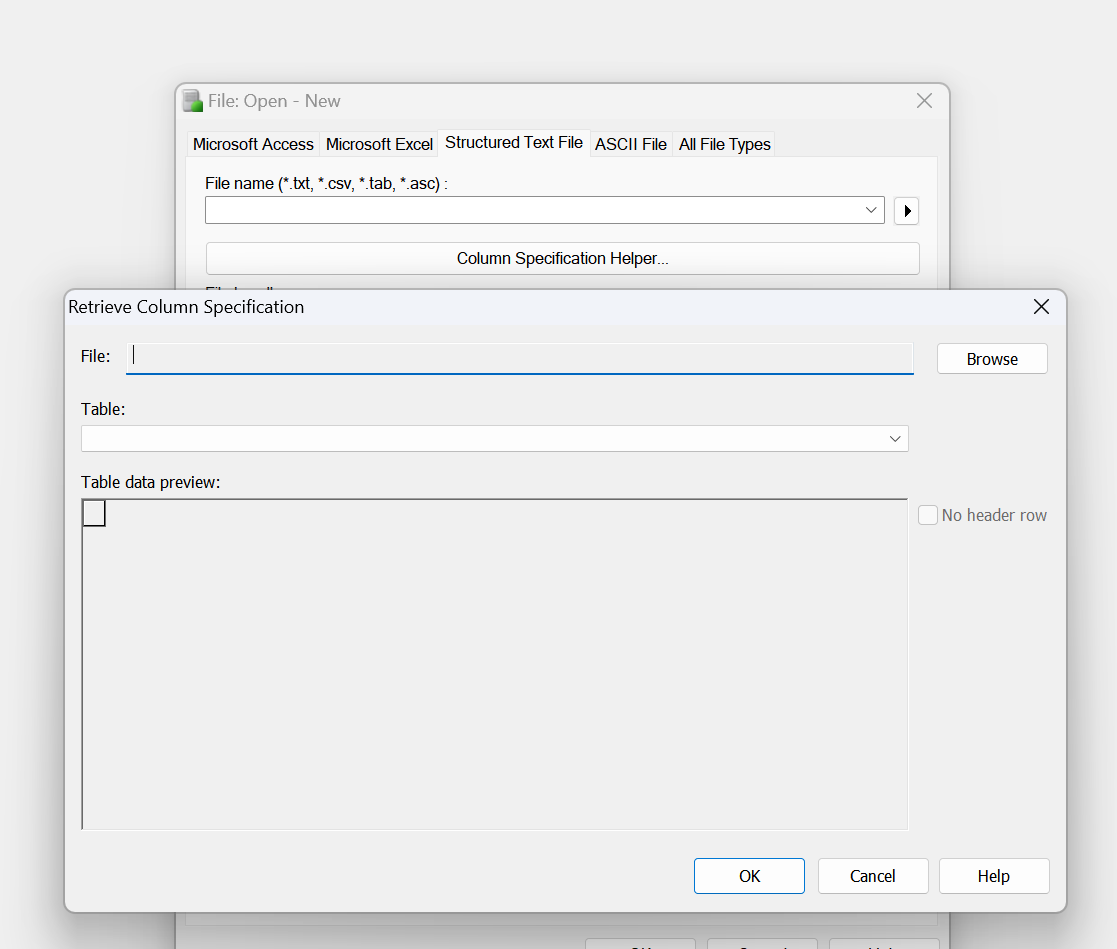Viewport: 1117px width, 949px height.
Task: Switch to the Microsoft Access tab
Action: (x=253, y=144)
